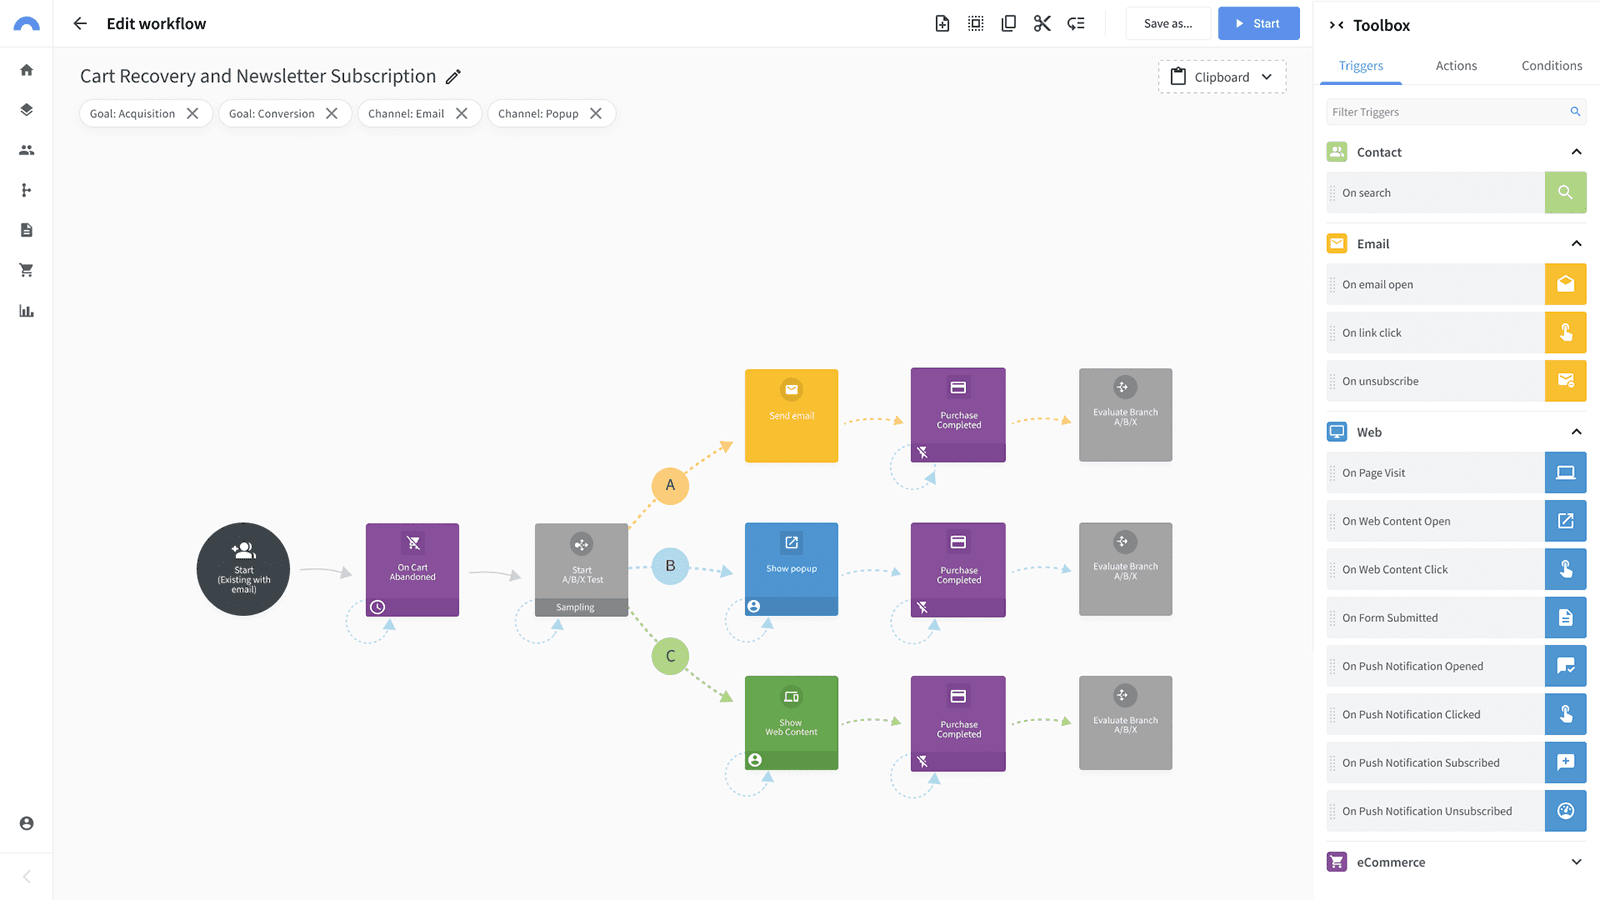This screenshot has width=1600, height=900.
Task: Expand the eCommerce triggers section
Action: (1577, 861)
